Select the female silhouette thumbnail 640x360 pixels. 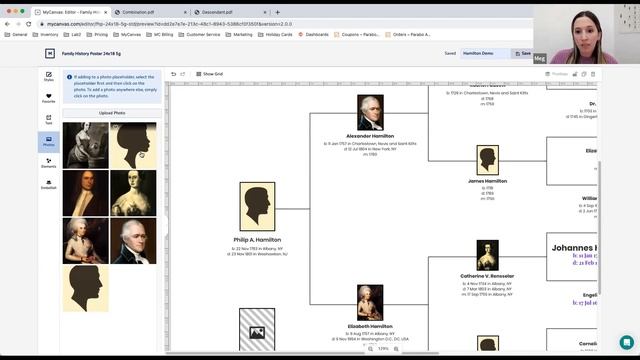(133, 145)
